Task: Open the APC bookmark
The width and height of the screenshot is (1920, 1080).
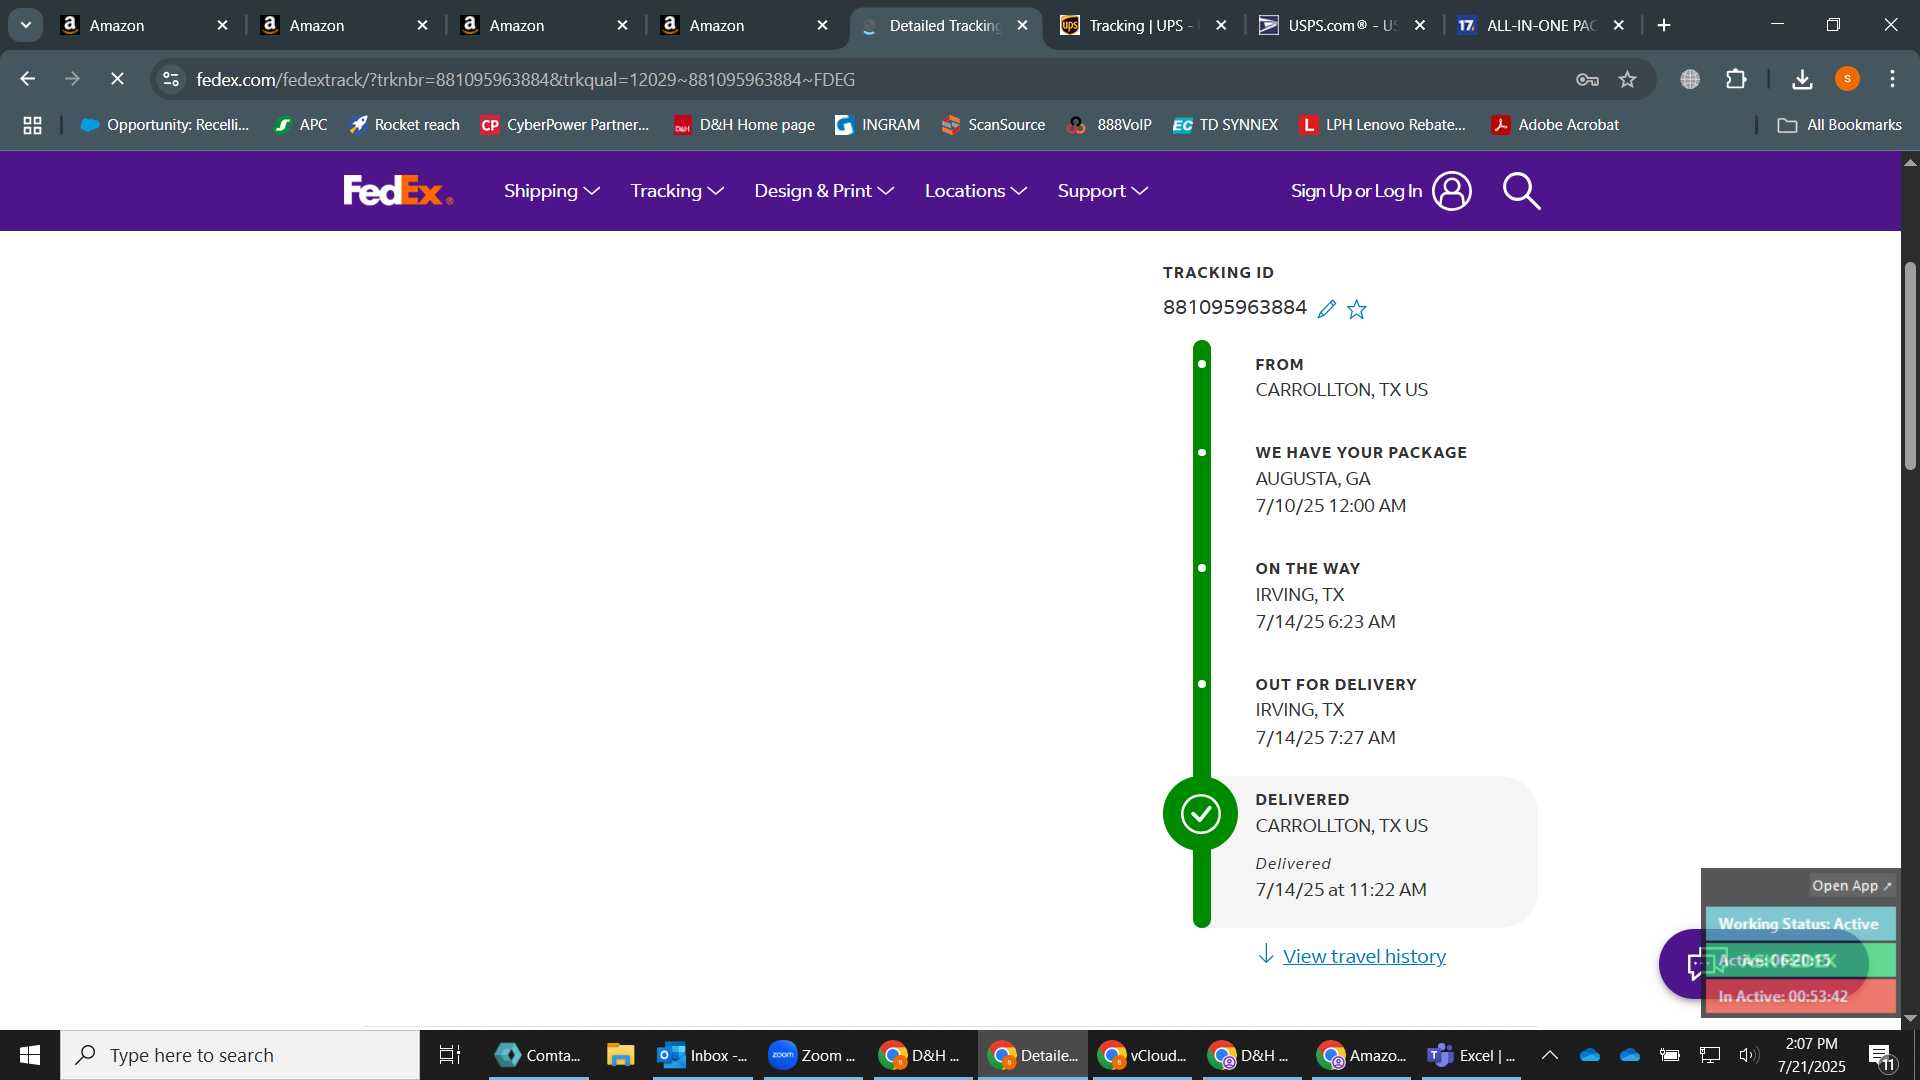Action: (x=301, y=125)
